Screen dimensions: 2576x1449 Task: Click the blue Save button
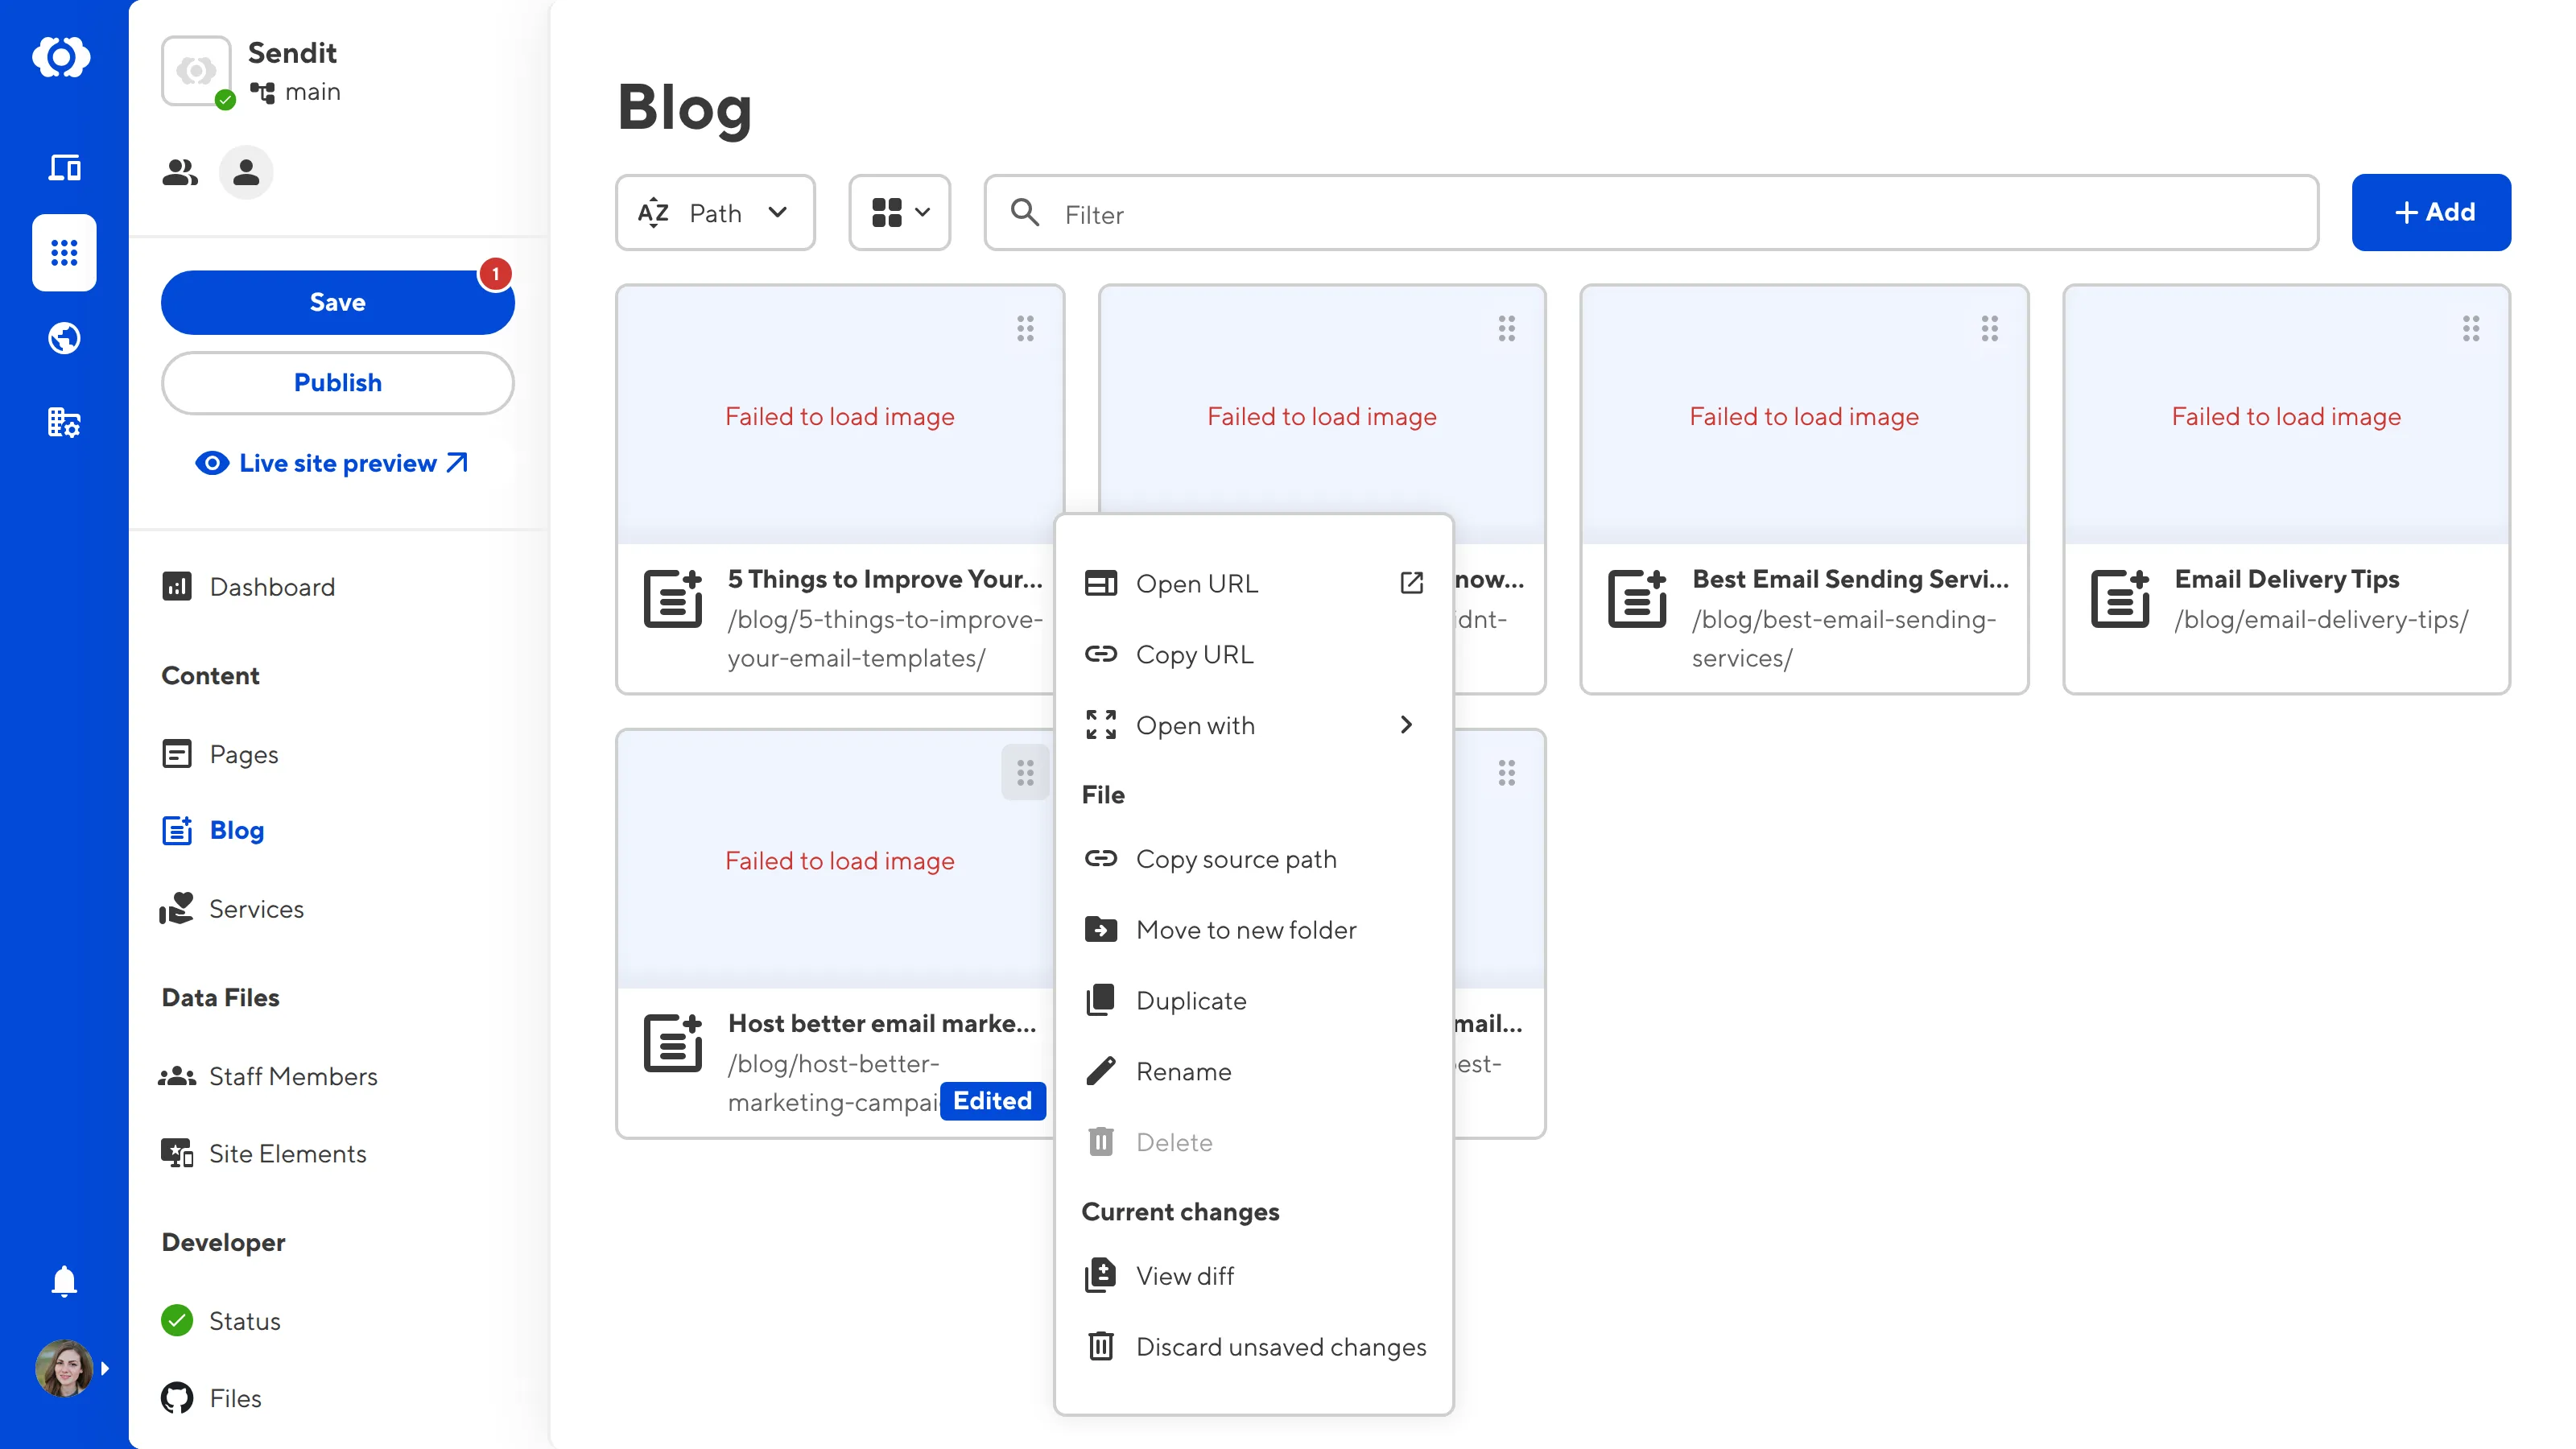click(x=337, y=302)
